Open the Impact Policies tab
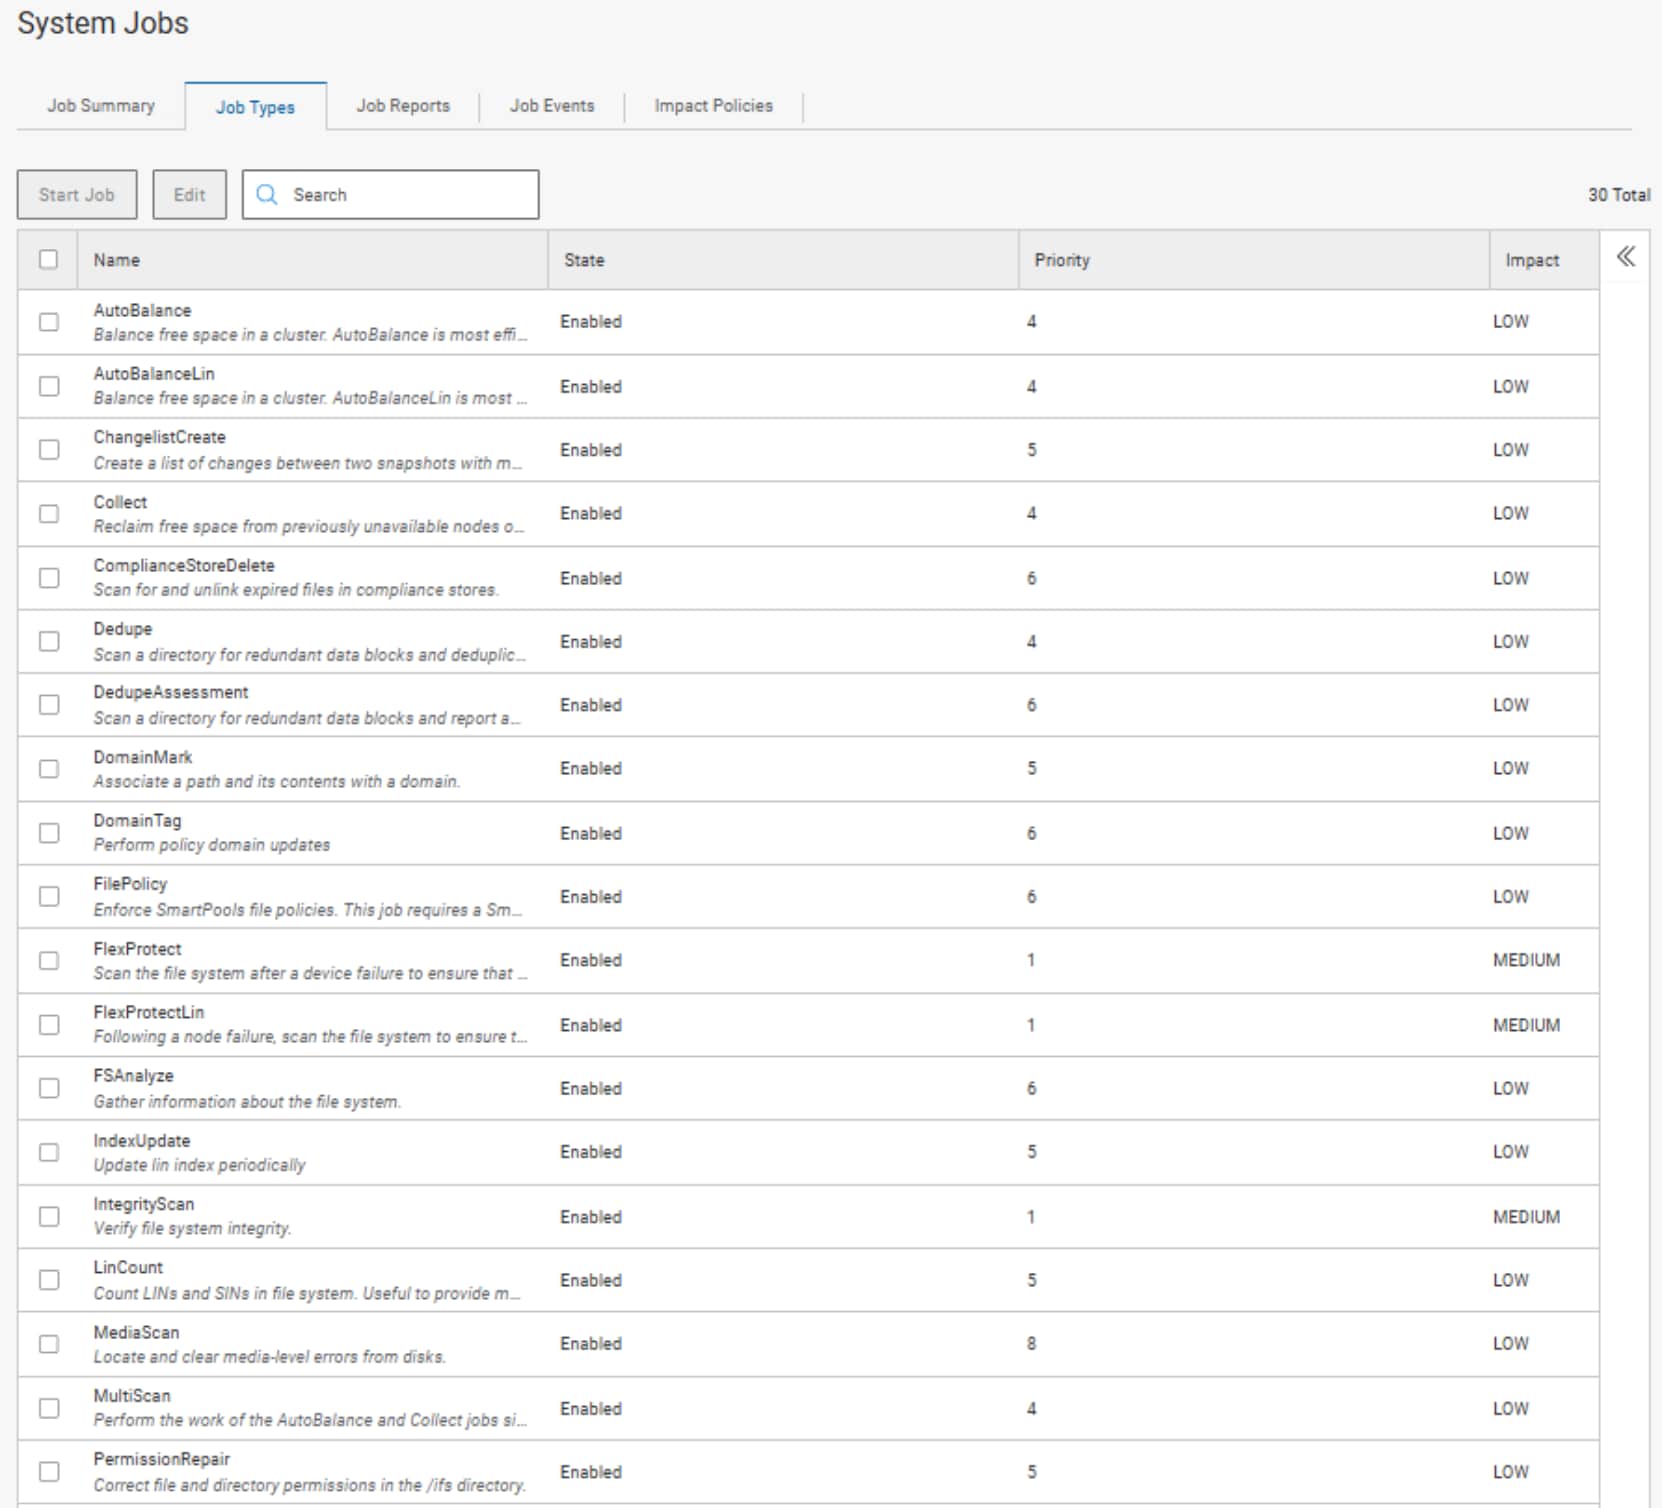 713,105
